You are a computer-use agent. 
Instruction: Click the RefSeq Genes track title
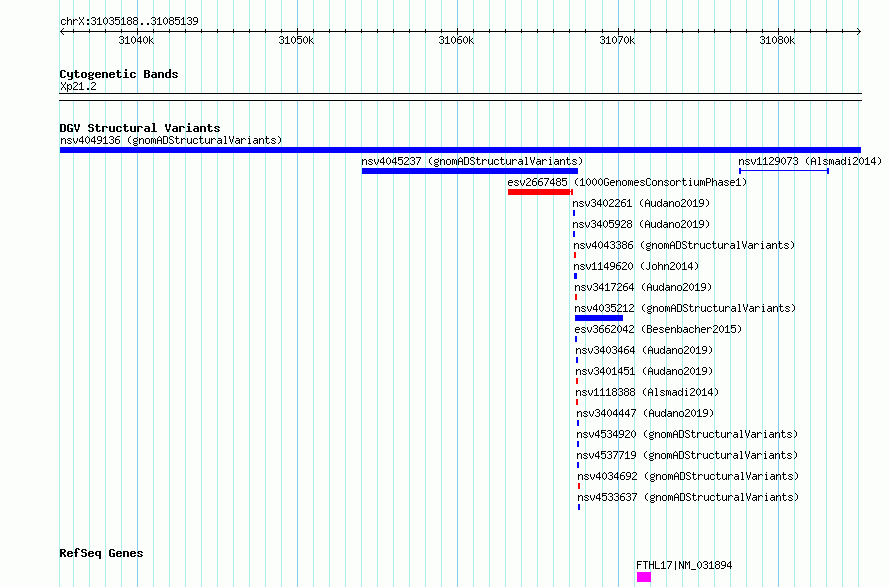[x=101, y=554]
